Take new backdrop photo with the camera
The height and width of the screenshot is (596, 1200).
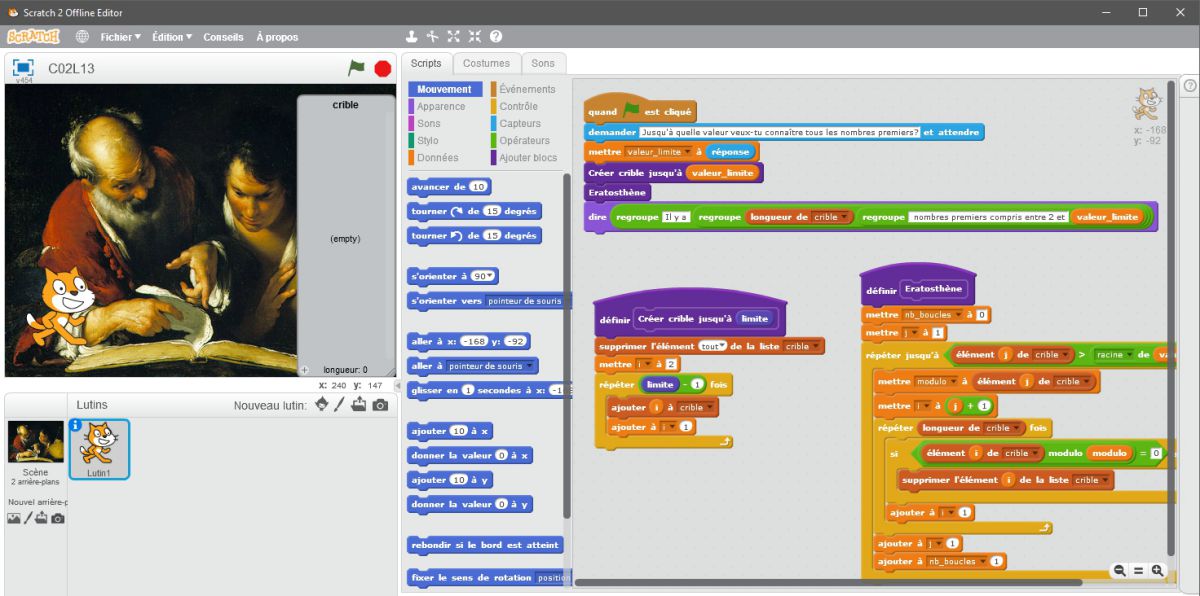coord(58,518)
